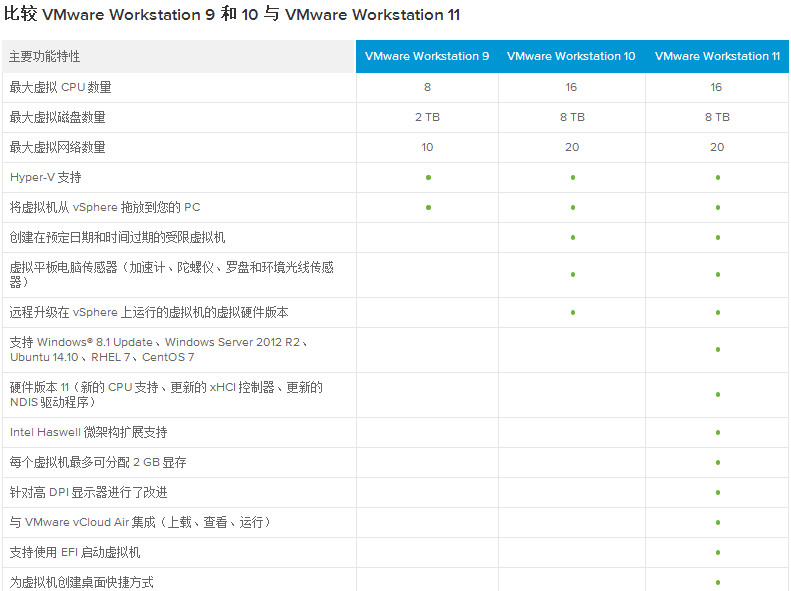Click network count '20' under Workstation 10

click(572, 147)
